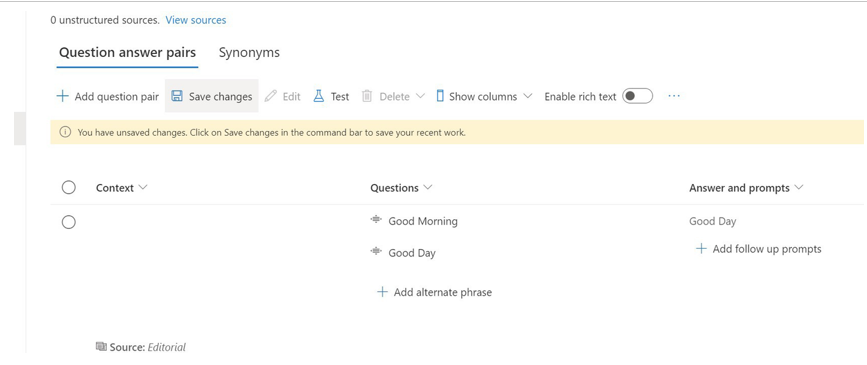Image resolution: width=867 pixels, height=365 pixels.
Task: Toggle the Enable rich text switch
Action: pyautogui.click(x=638, y=96)
